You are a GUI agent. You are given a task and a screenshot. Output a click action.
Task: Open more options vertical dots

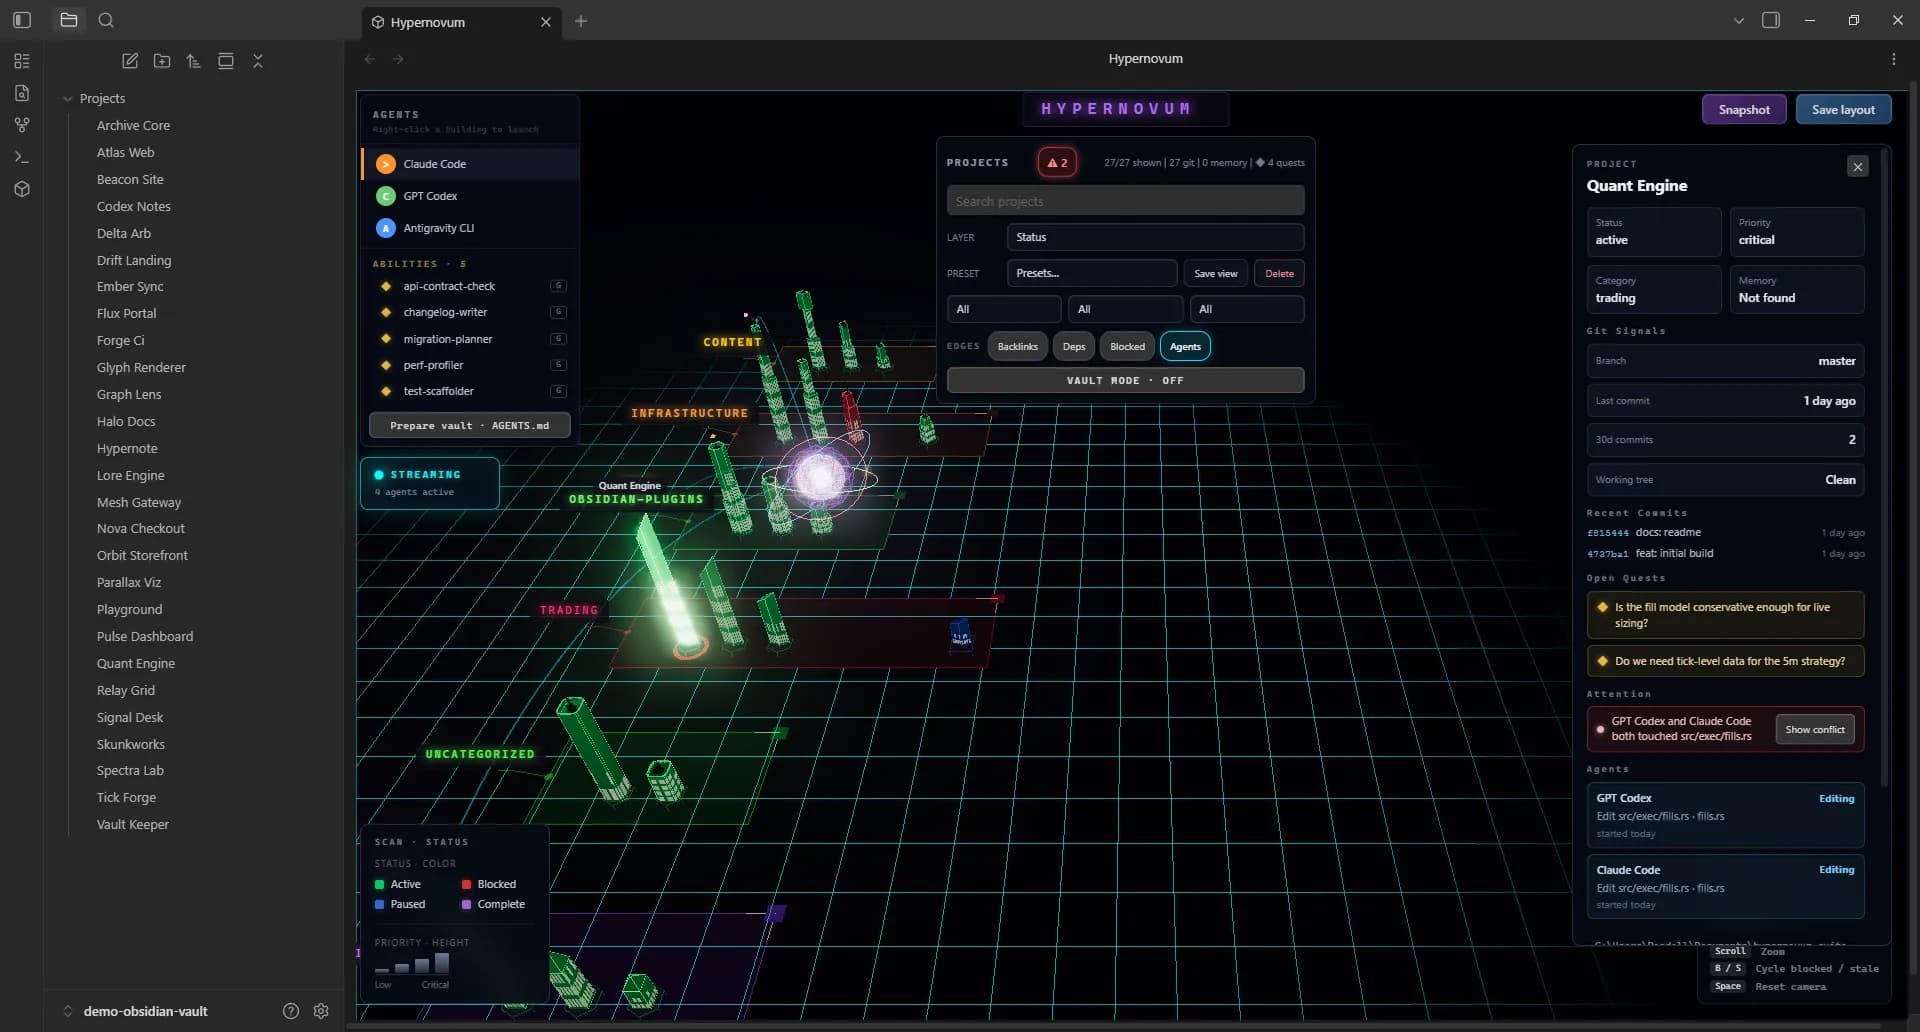pos(1894,59)
